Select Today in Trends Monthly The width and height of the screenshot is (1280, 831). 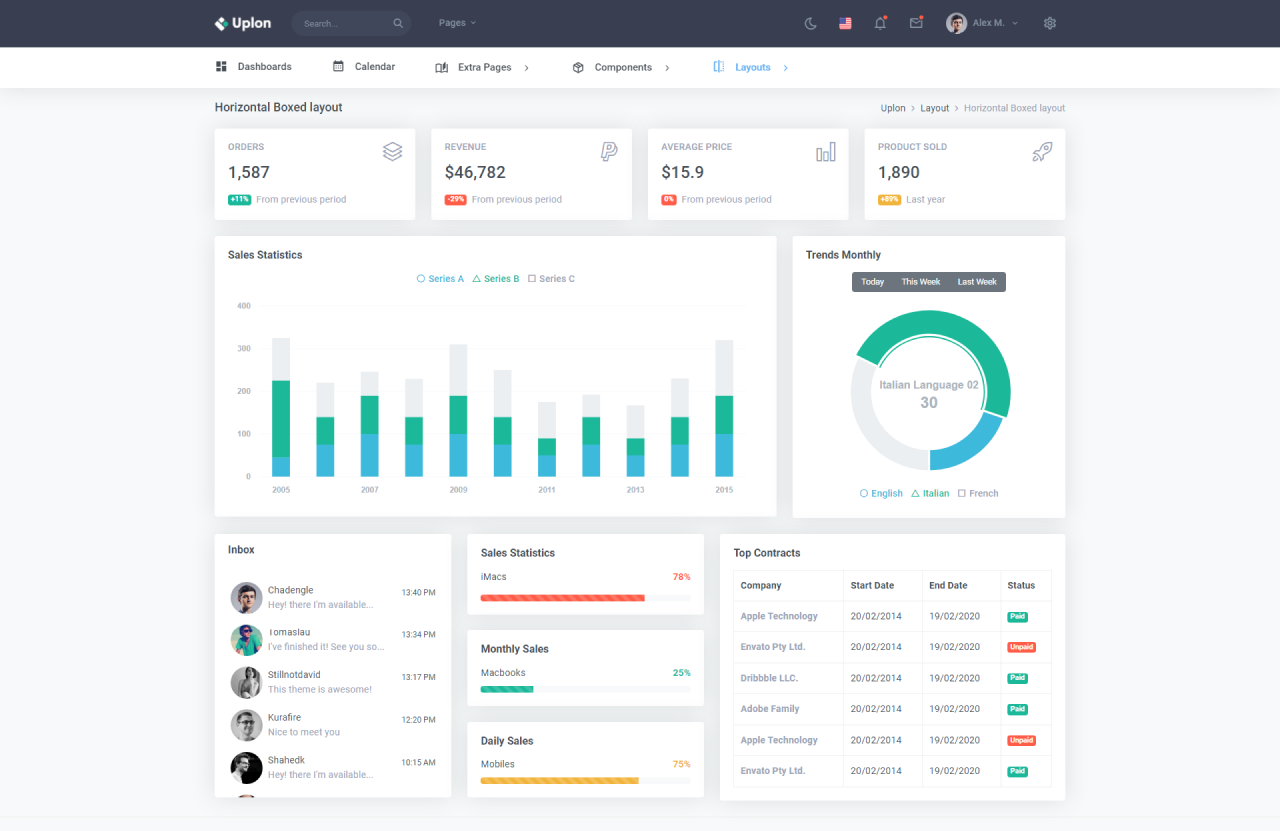tap(873, 282)
